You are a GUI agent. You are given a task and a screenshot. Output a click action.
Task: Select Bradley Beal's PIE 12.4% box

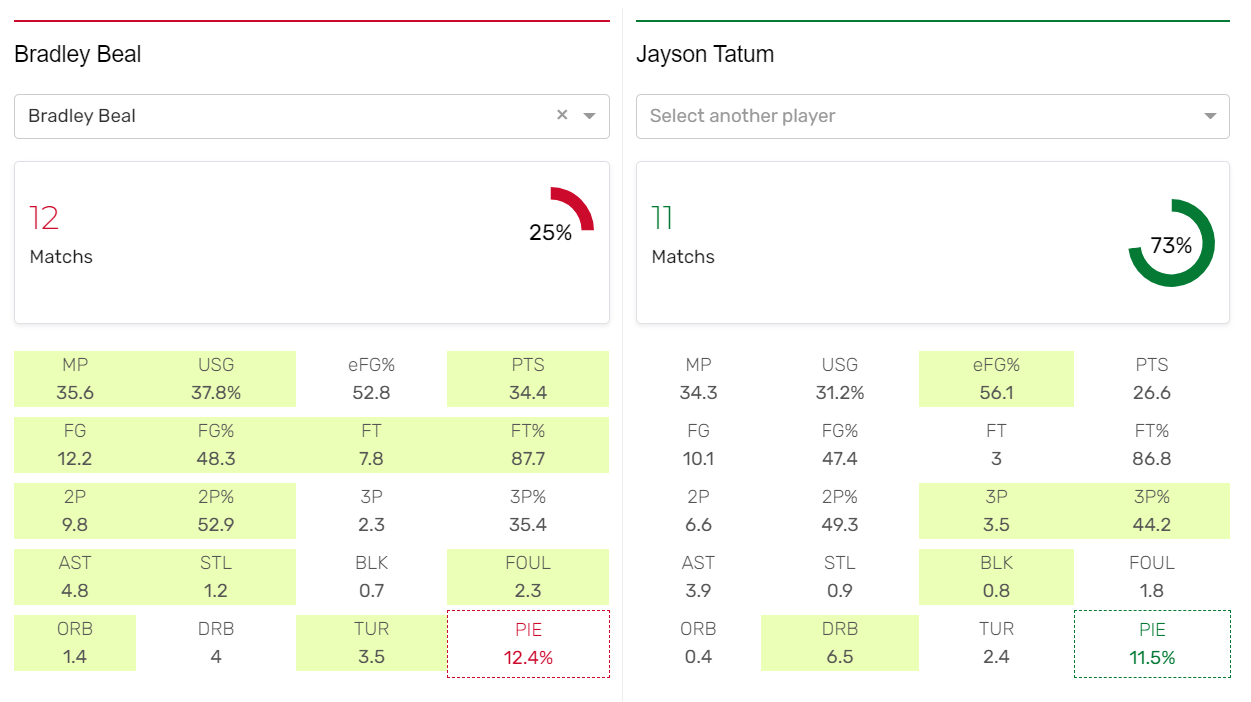pos(528,644)
